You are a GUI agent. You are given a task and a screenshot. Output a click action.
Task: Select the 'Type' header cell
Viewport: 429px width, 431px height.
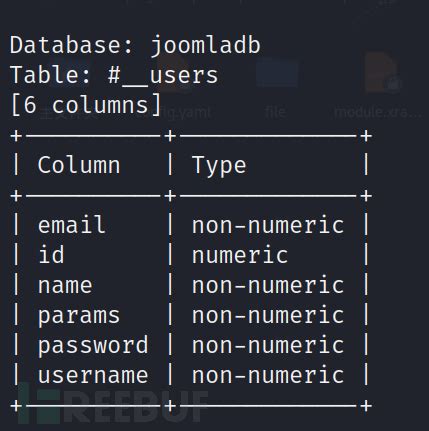click(219, 166)
